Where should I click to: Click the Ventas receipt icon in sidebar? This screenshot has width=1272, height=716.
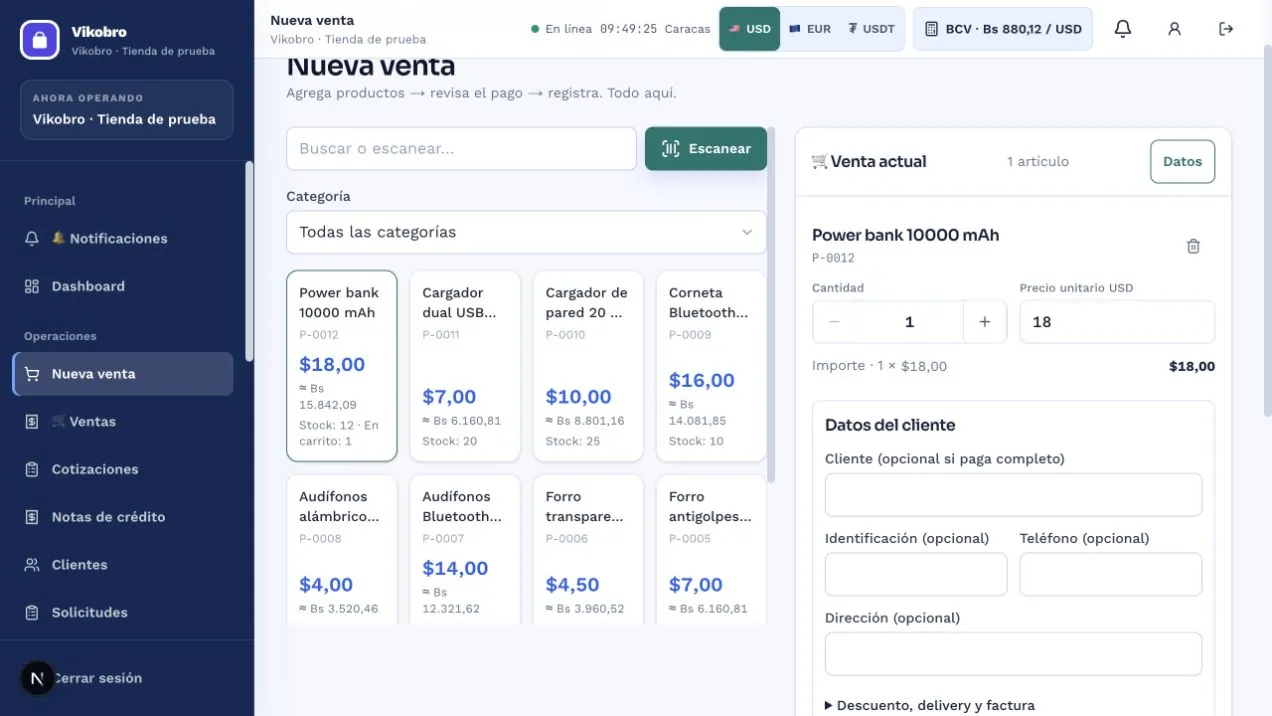(x=32, y=422)
